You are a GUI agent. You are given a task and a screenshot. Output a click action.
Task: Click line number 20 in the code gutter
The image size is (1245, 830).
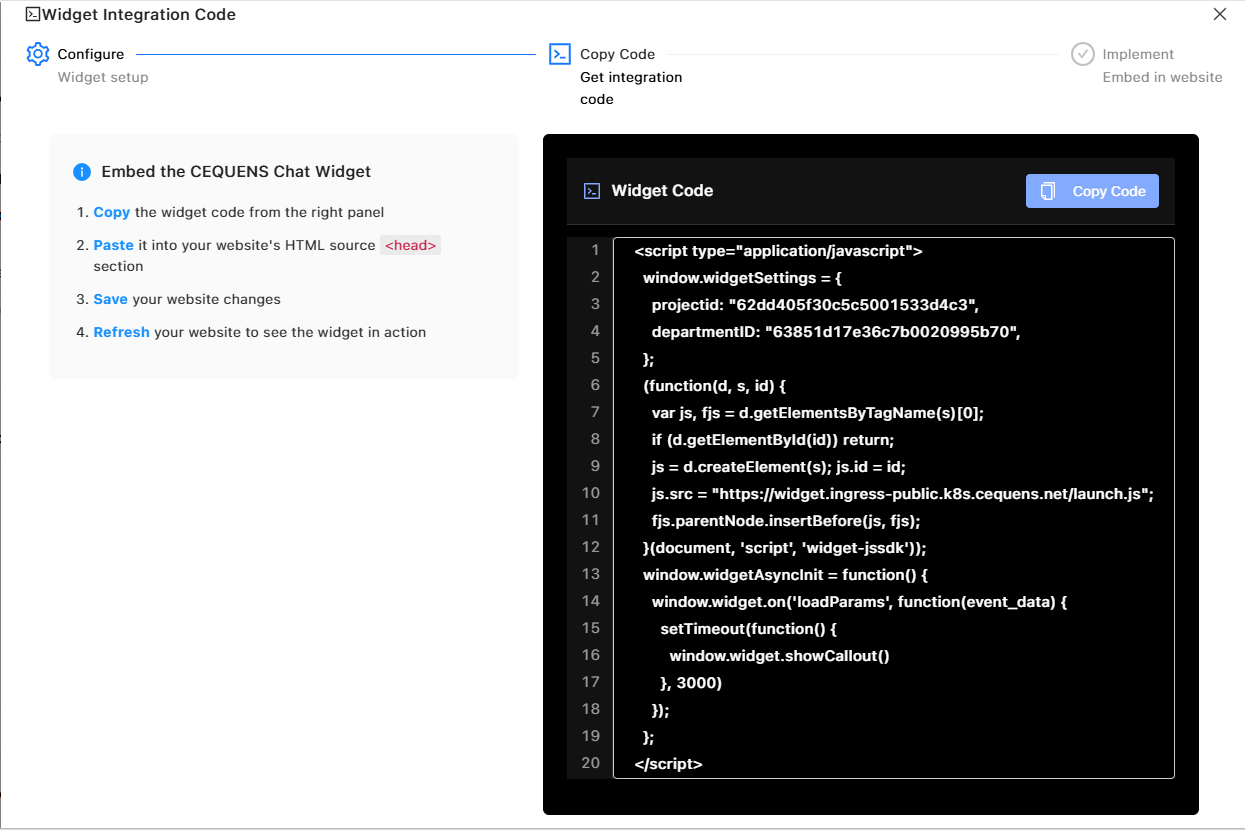pos(590,764)
